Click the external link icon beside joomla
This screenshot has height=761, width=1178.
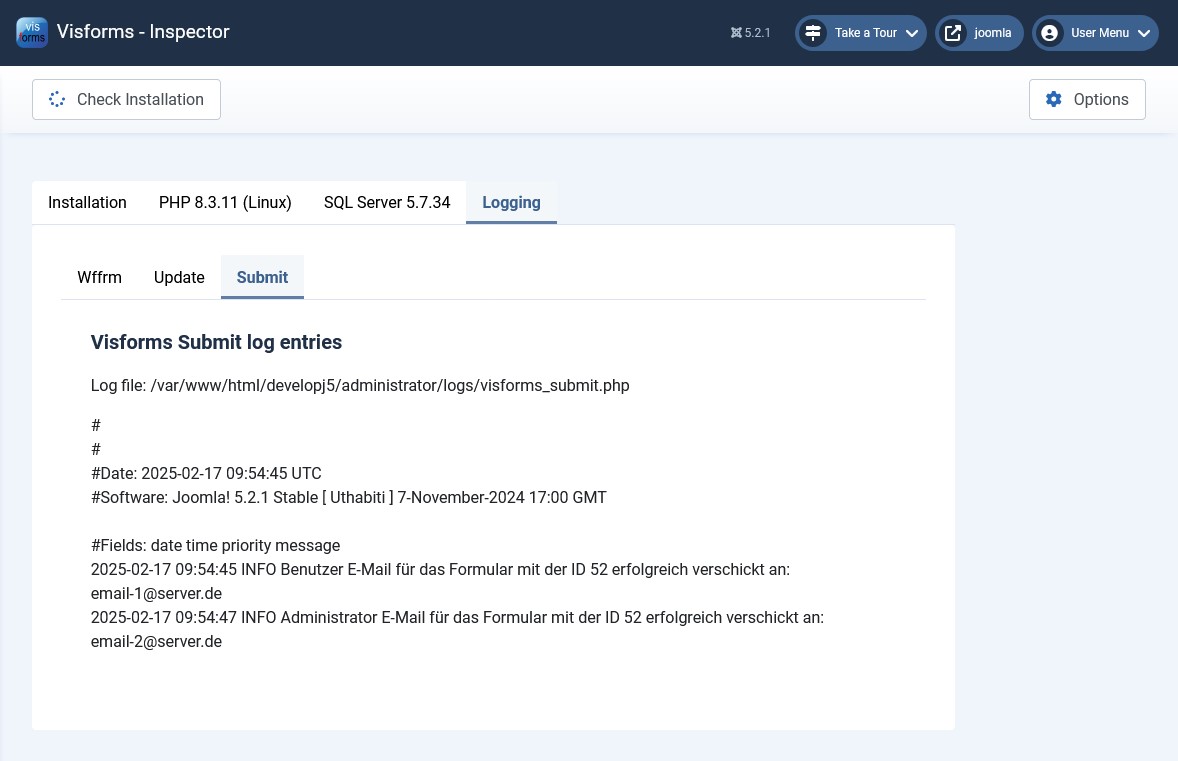tap(953, 33)
